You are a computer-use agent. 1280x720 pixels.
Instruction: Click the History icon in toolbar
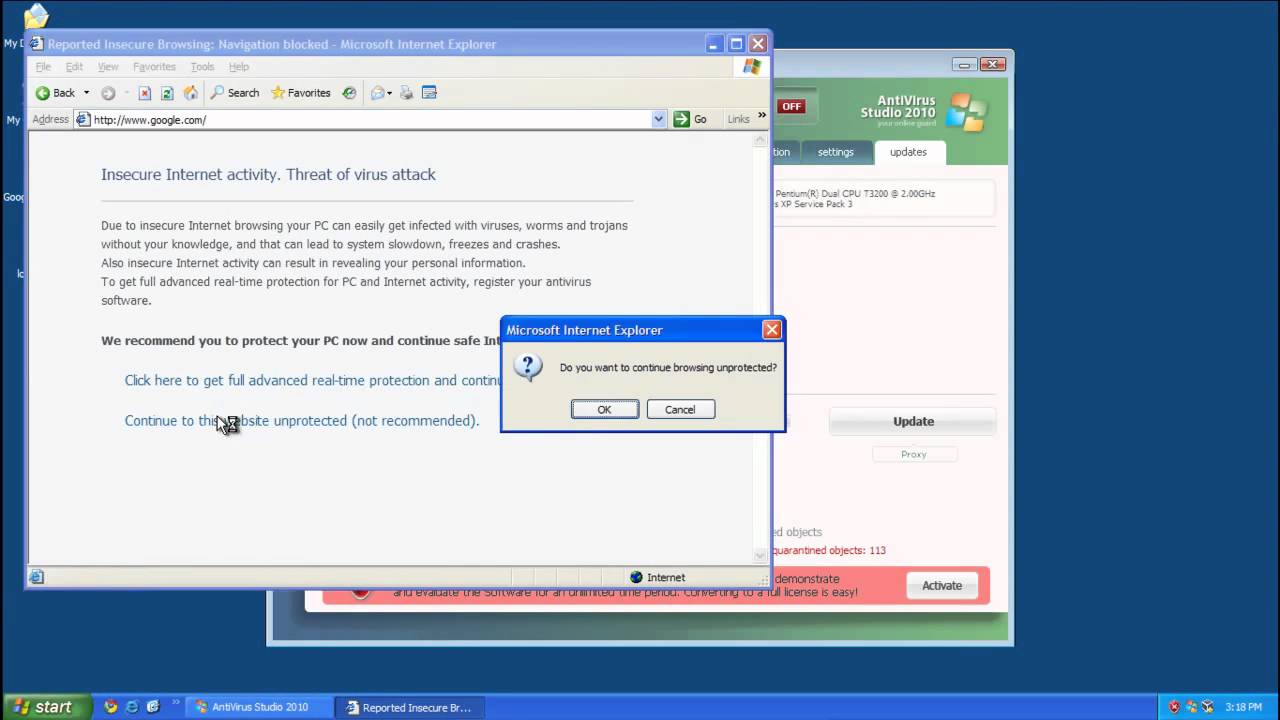click(349, 93)
